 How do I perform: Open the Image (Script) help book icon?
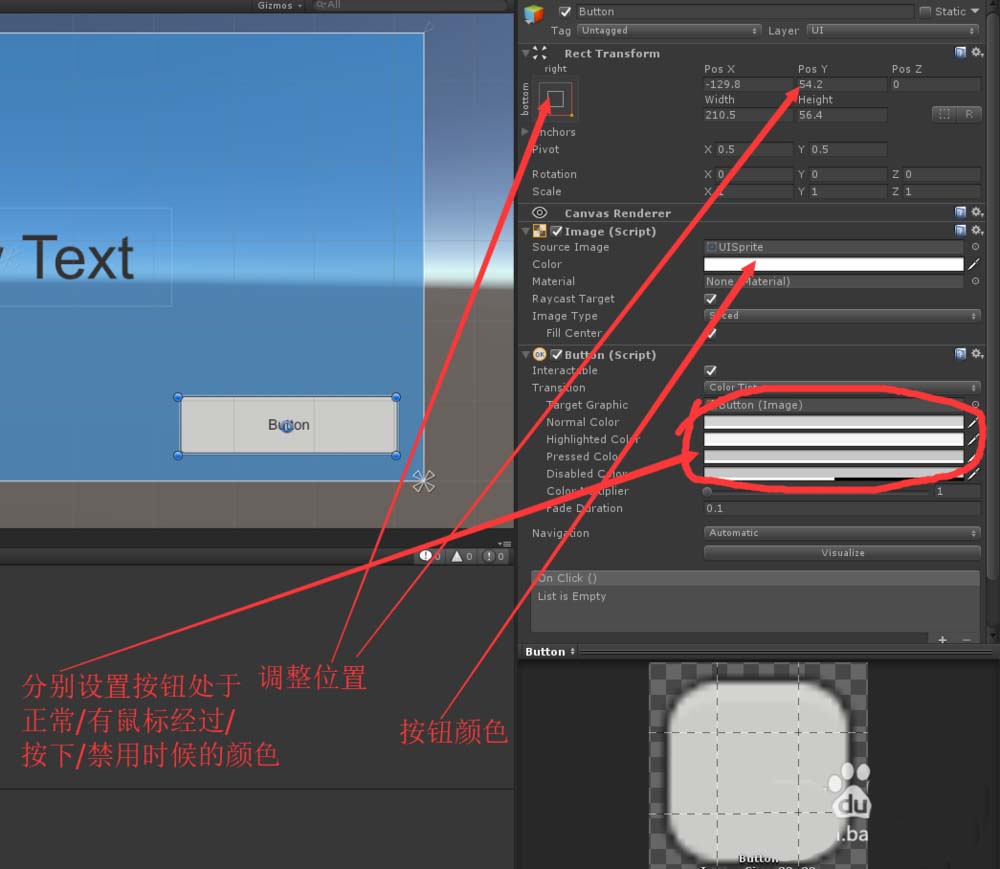coord(960,230)
